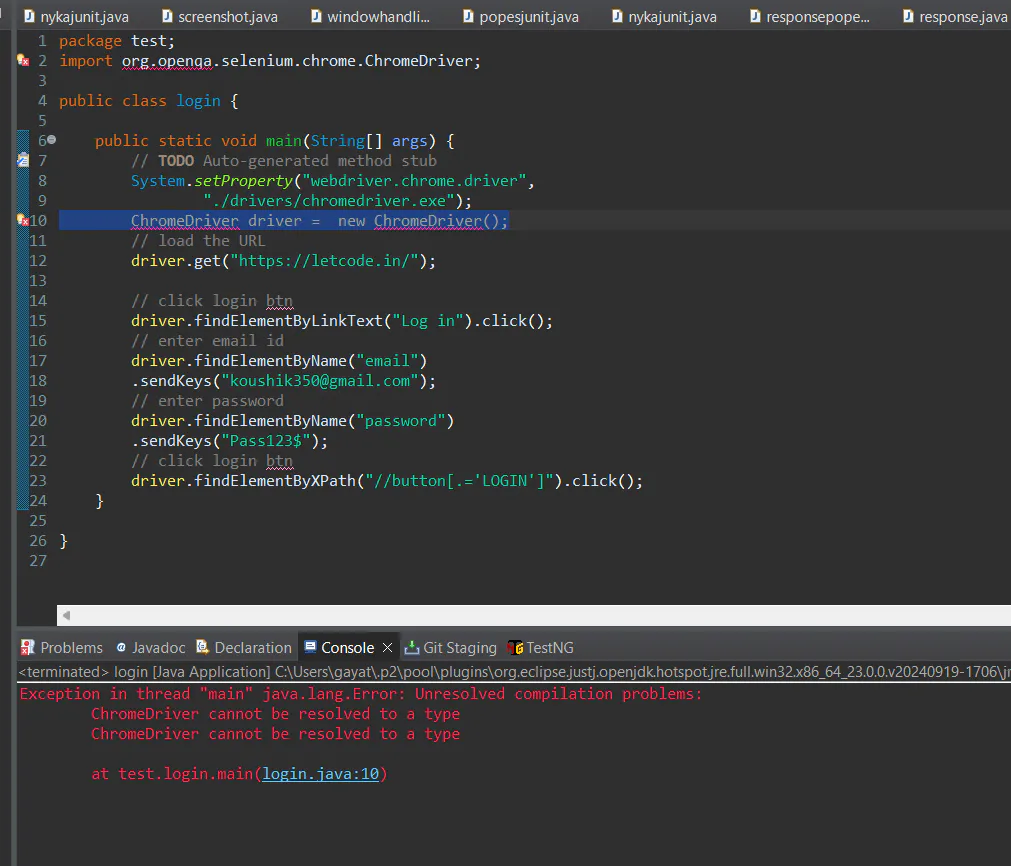
Task: Switch to the Console tab
Action: (x=348, y=647)
